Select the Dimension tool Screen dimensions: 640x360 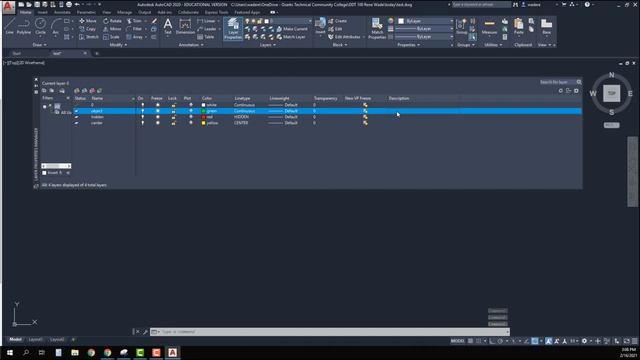185,27
